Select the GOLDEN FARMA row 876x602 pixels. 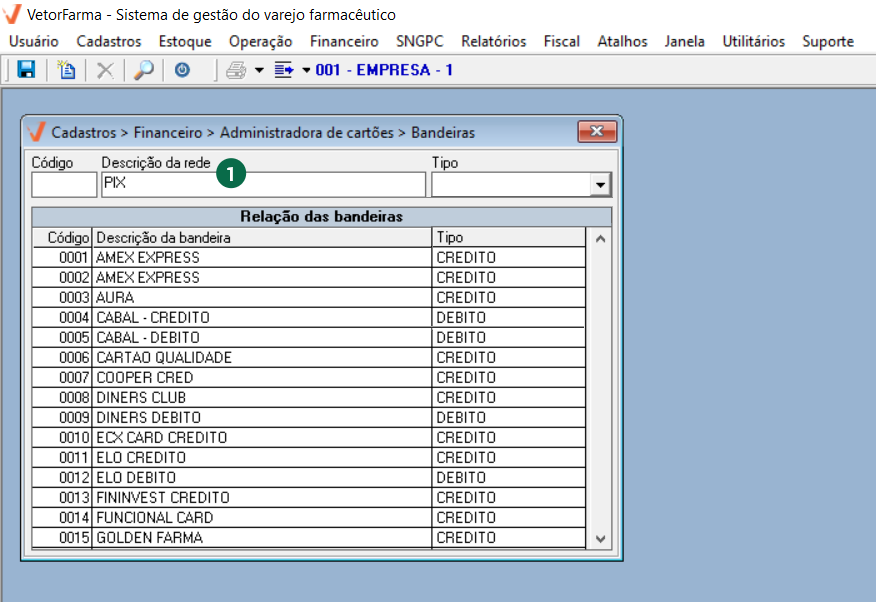pos(309,538)
